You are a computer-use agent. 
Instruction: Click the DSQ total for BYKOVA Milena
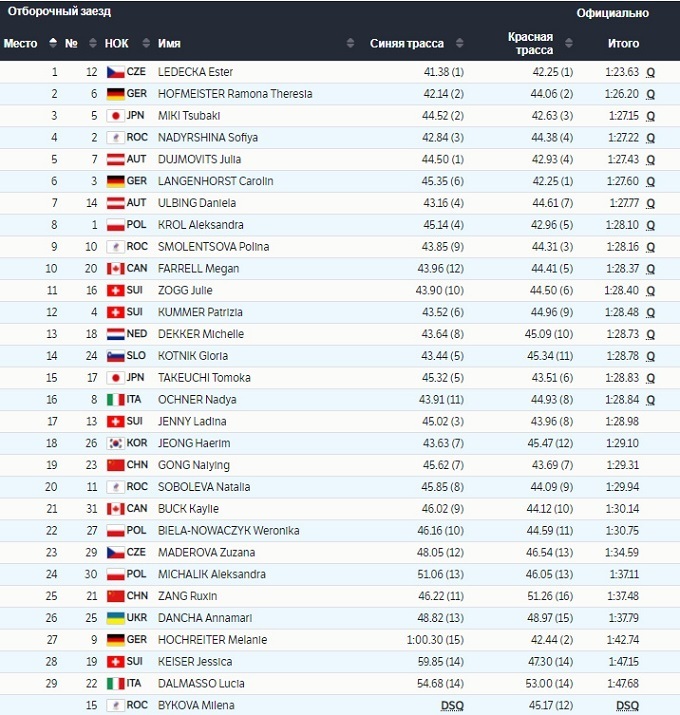(627, 705)
